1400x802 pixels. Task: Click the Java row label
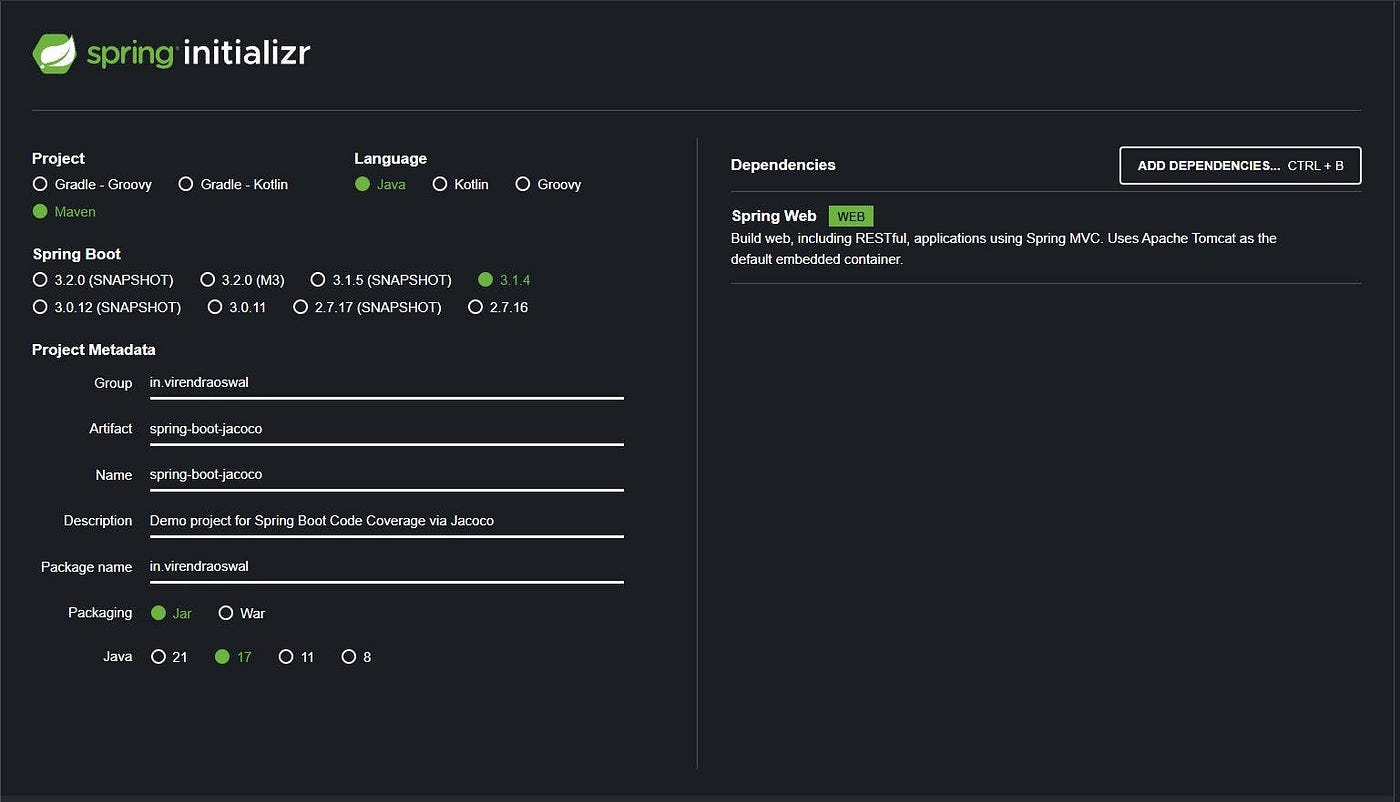tap(117, 657)
